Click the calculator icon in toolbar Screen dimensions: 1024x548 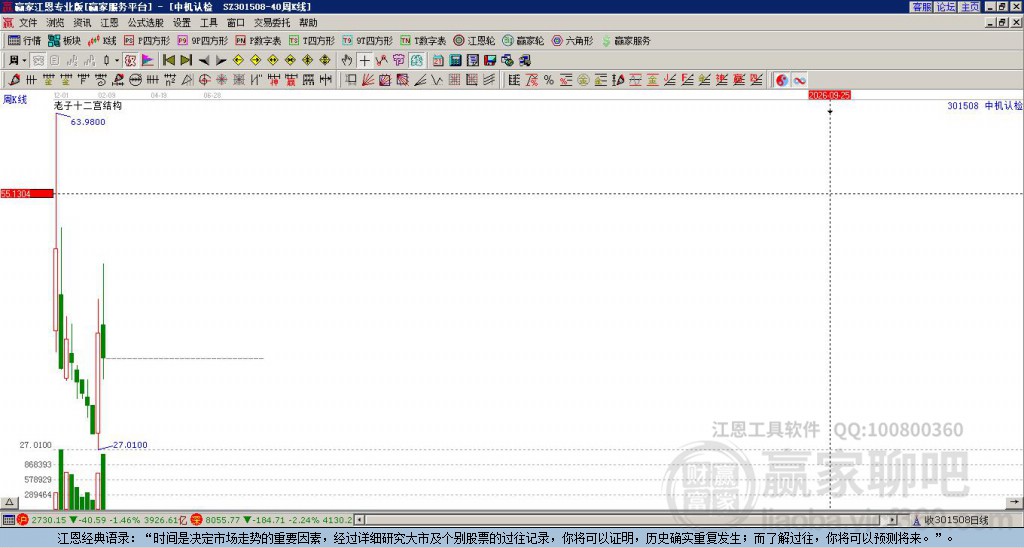(455, 61)
